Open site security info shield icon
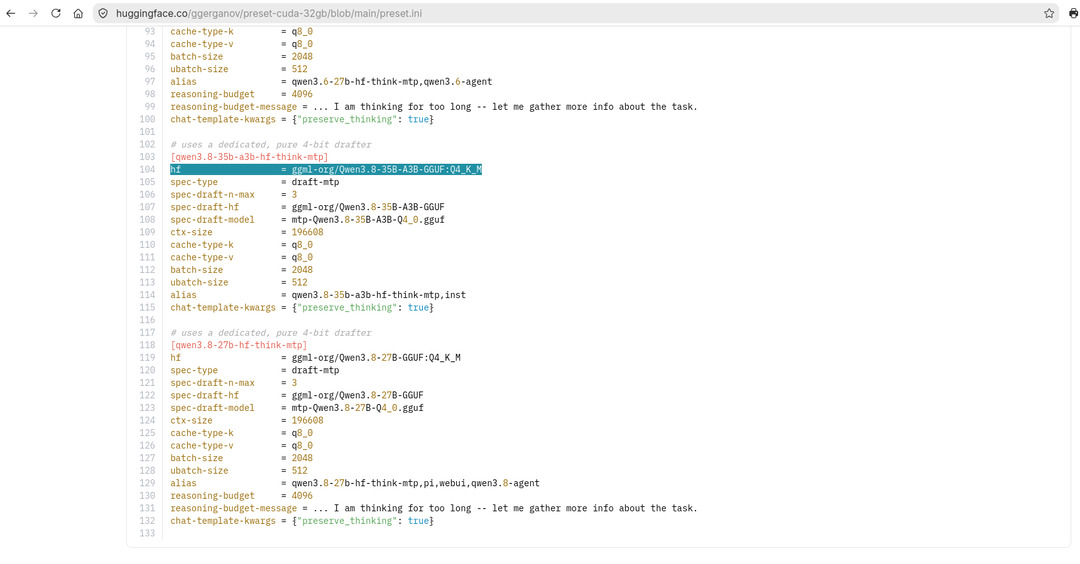Viewport: 1080px width, 564px height. [x=103, y=13]
